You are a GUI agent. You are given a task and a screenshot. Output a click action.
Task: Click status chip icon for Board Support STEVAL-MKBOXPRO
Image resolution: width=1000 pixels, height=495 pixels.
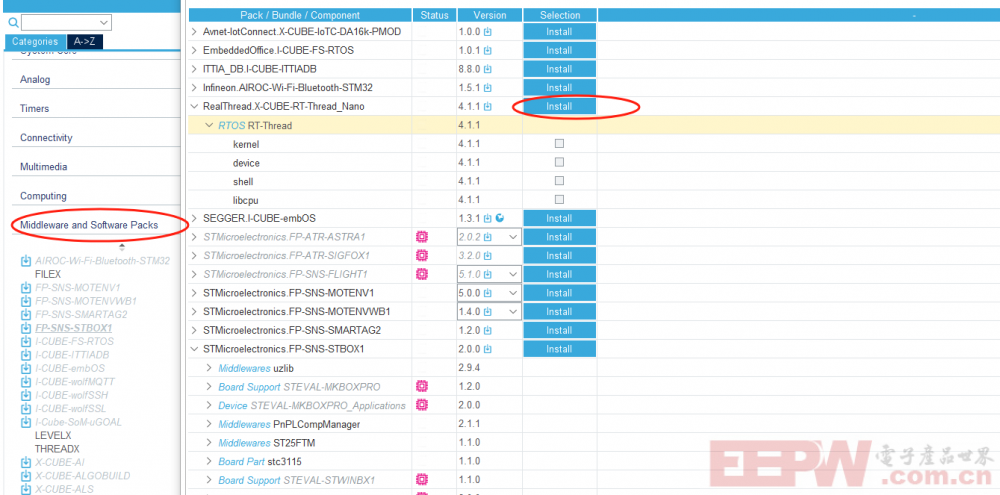[422, 387]
